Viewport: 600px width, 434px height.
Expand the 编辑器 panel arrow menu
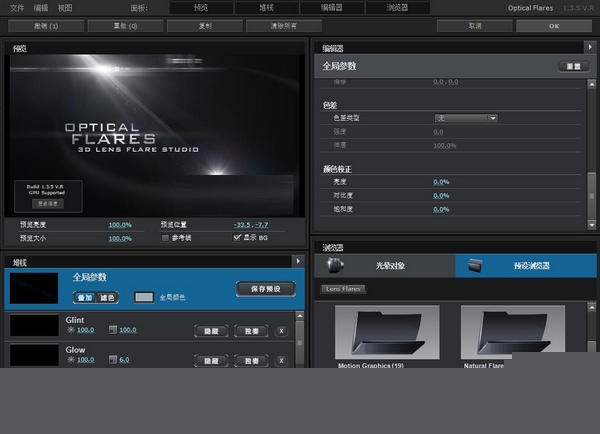click(589, 47)
